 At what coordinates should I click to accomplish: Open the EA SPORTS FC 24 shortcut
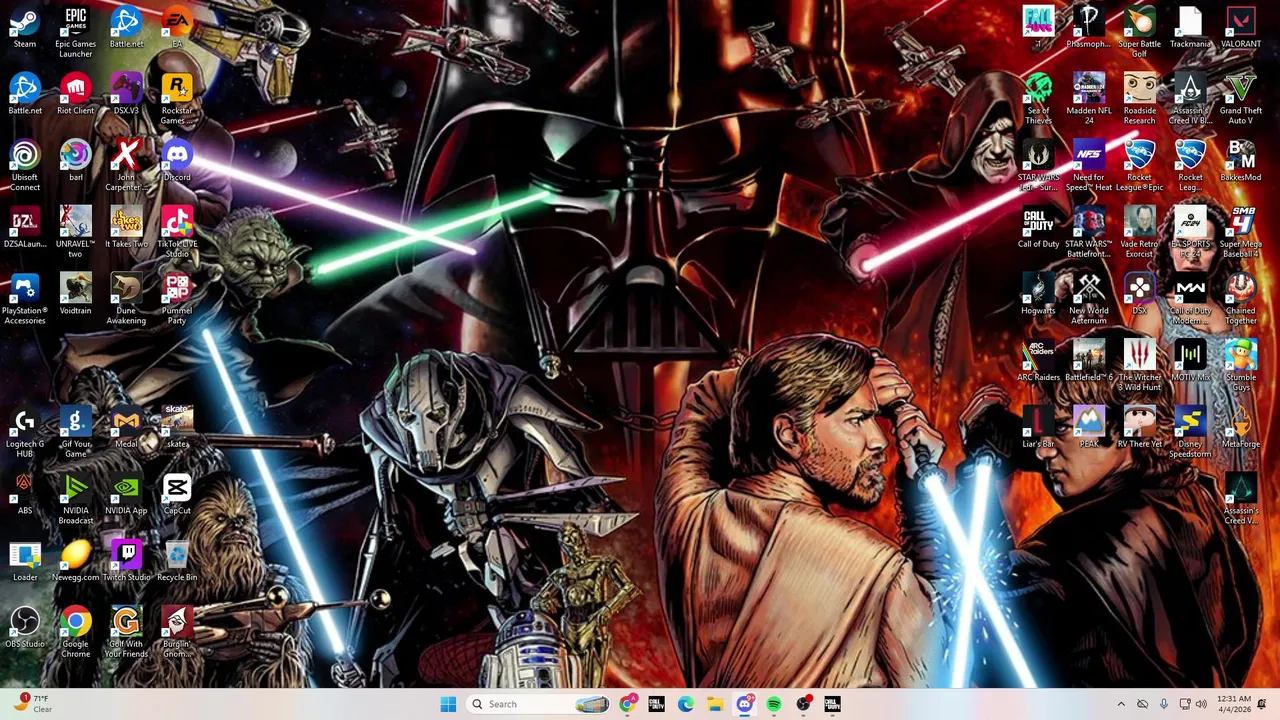coord(1190,232)
